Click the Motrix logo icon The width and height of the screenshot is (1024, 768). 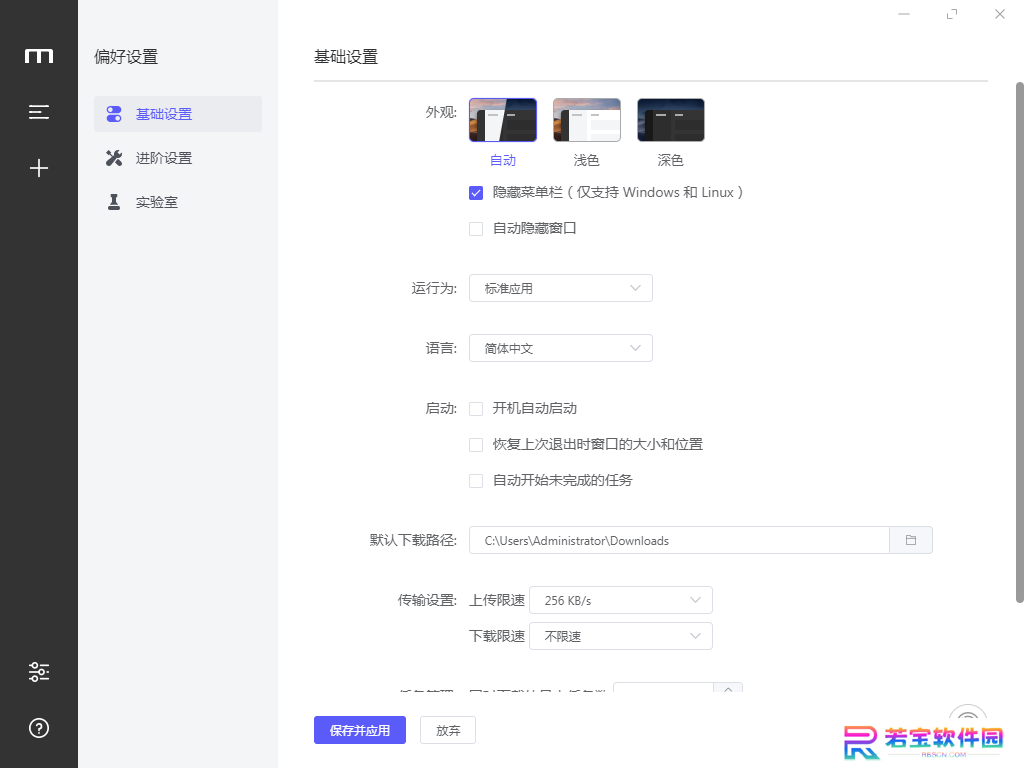39,57
